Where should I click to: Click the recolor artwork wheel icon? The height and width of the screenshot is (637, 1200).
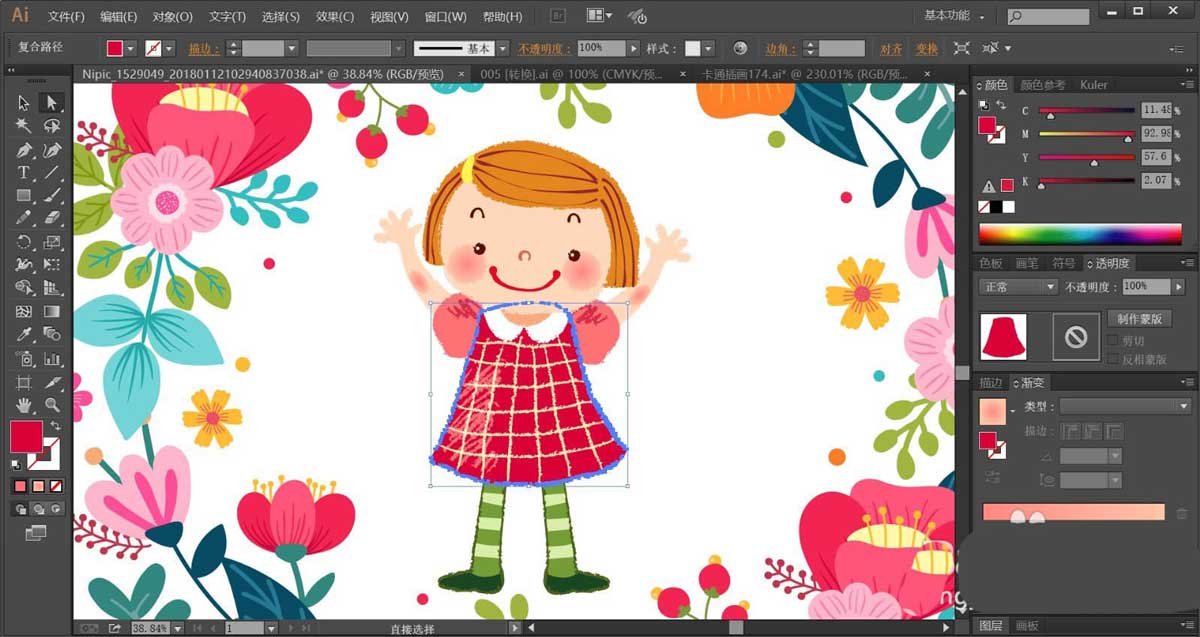[x=740, y=48]
